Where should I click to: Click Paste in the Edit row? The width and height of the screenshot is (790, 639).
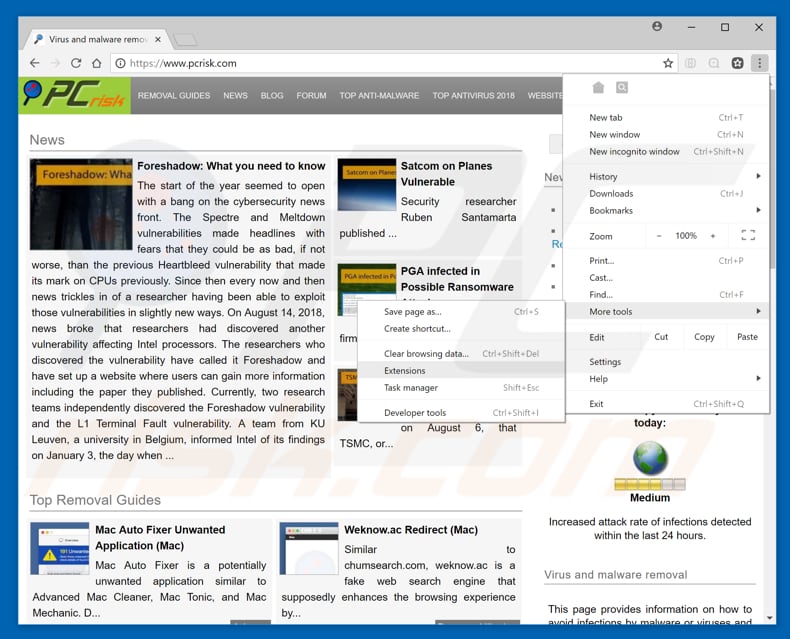pyautogui.click(x=747, y=337)
